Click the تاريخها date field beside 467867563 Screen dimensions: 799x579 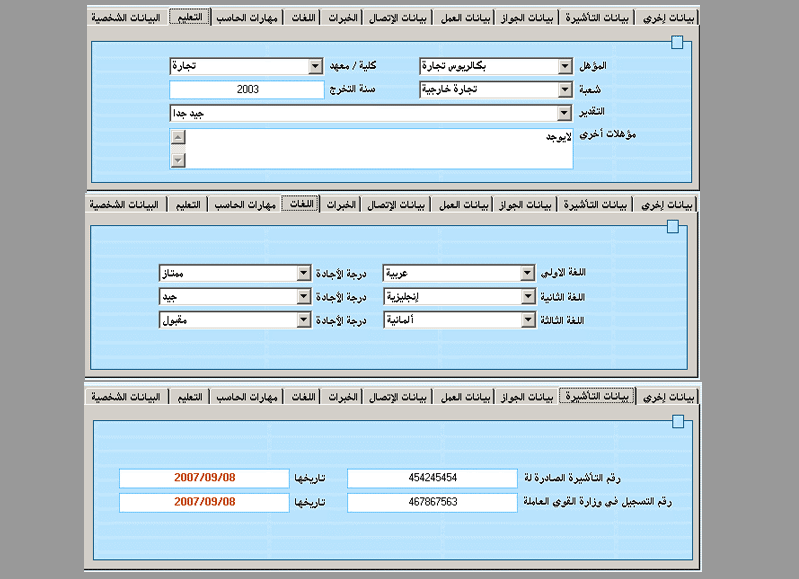204,502
